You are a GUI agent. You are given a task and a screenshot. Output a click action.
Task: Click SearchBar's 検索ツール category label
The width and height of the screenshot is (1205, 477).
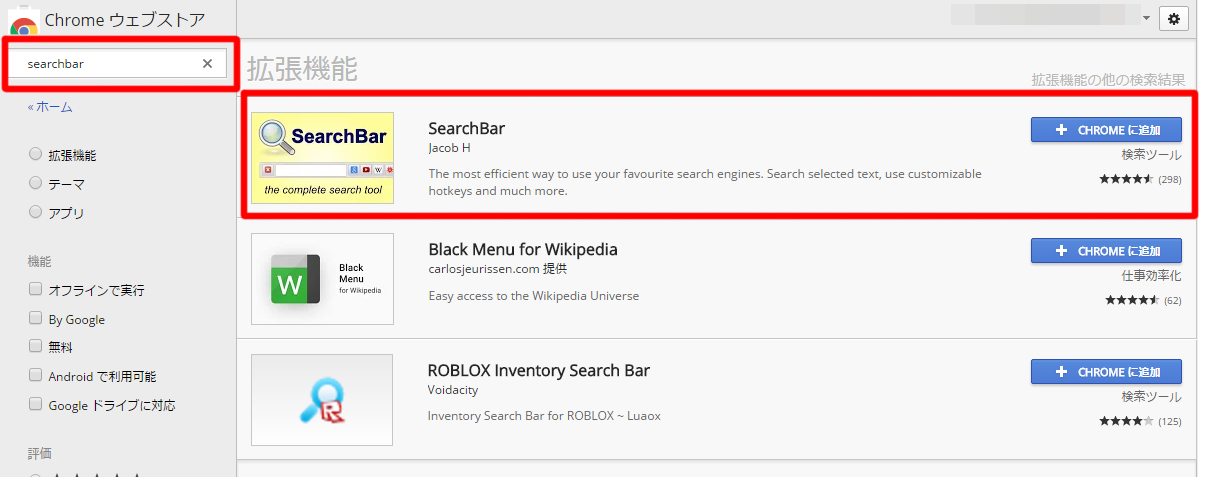point(1151,155)
